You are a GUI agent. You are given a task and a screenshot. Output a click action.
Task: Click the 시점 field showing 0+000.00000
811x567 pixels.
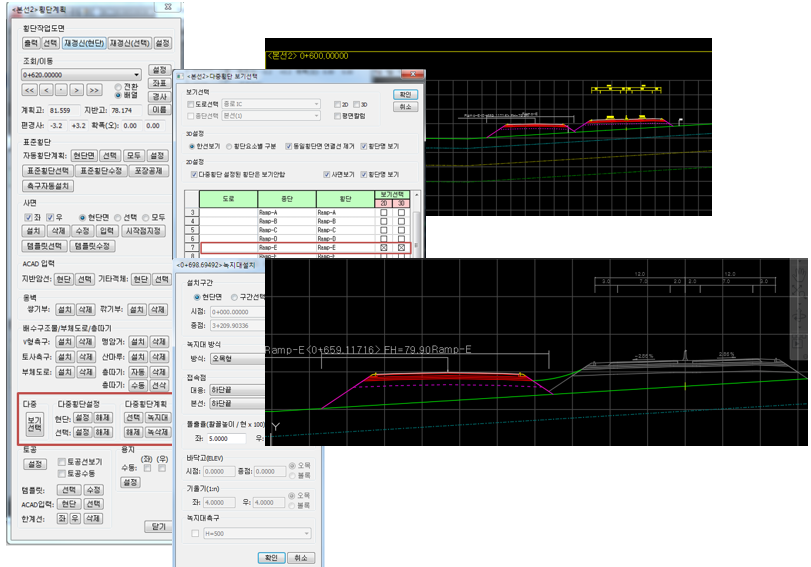[x=237, y=312]
